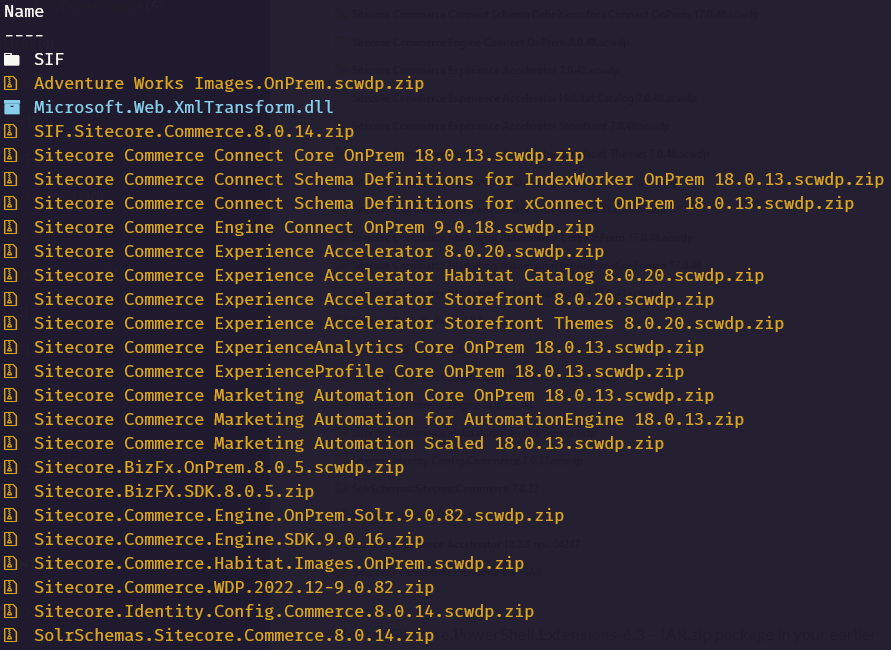This screenshot has width=891, height=650.
Task: Click the zip icon beside Sitecore.Commerce.Engine.OnPrem.Solr.9.0.82
Action: point(10,515)
